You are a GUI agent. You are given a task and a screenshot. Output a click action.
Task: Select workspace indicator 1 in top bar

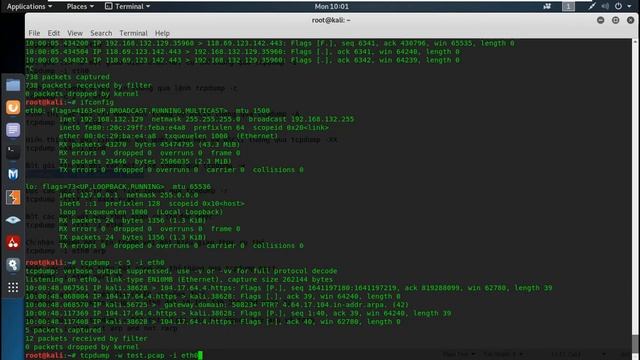[x=568, y=6]
